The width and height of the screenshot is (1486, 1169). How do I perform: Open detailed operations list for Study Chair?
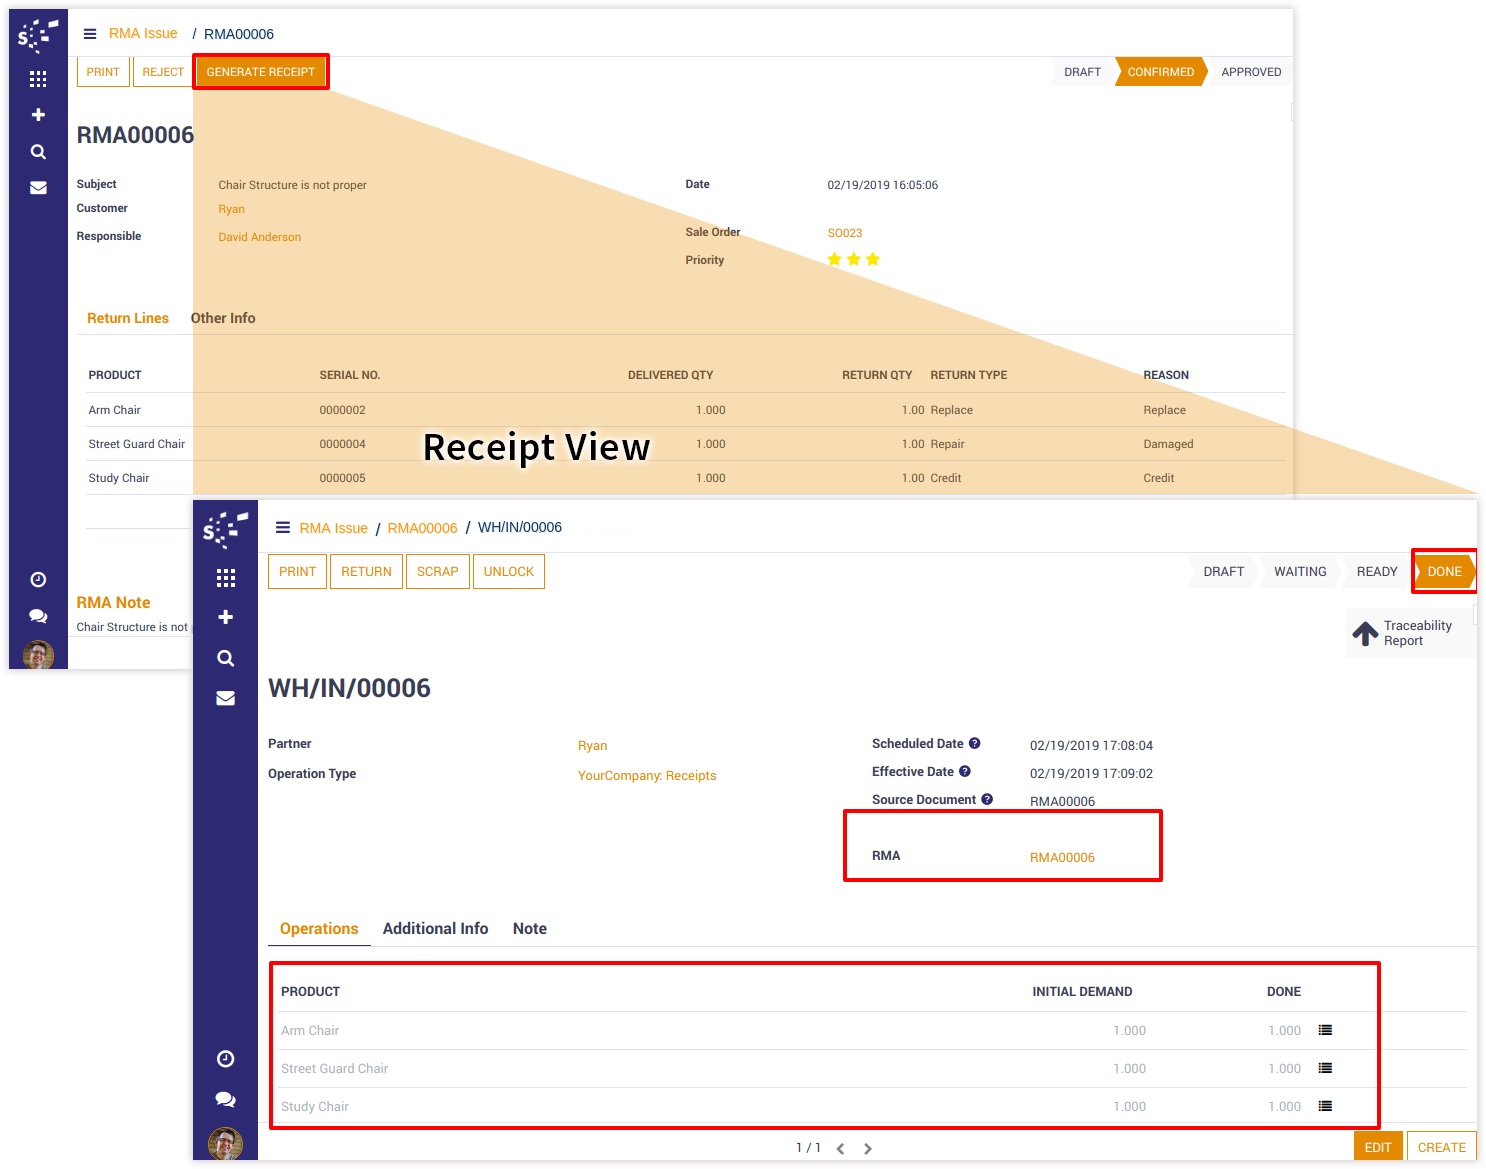coord(1325,1106)
